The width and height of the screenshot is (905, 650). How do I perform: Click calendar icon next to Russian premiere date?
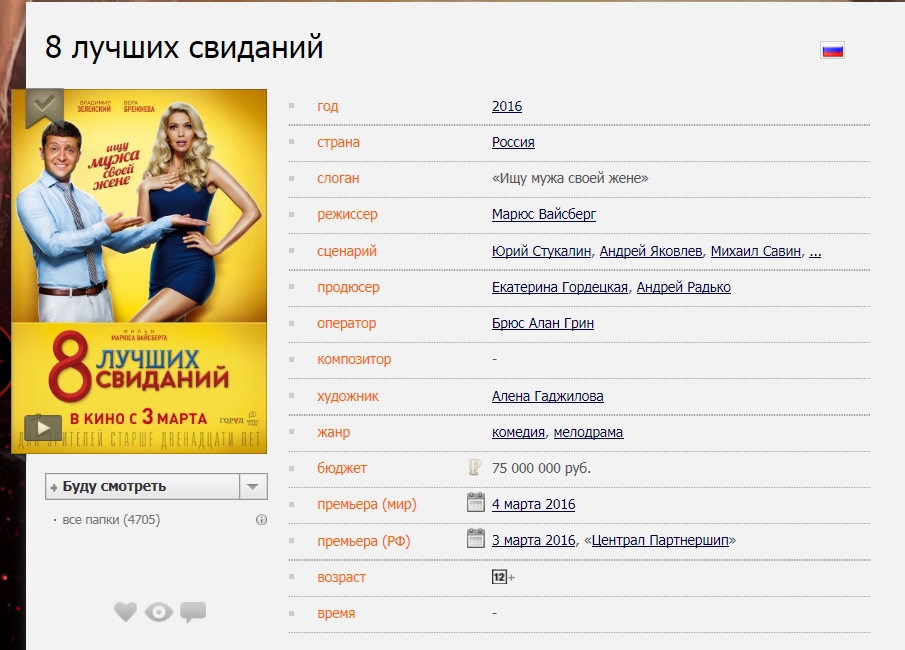pos(476,538)
